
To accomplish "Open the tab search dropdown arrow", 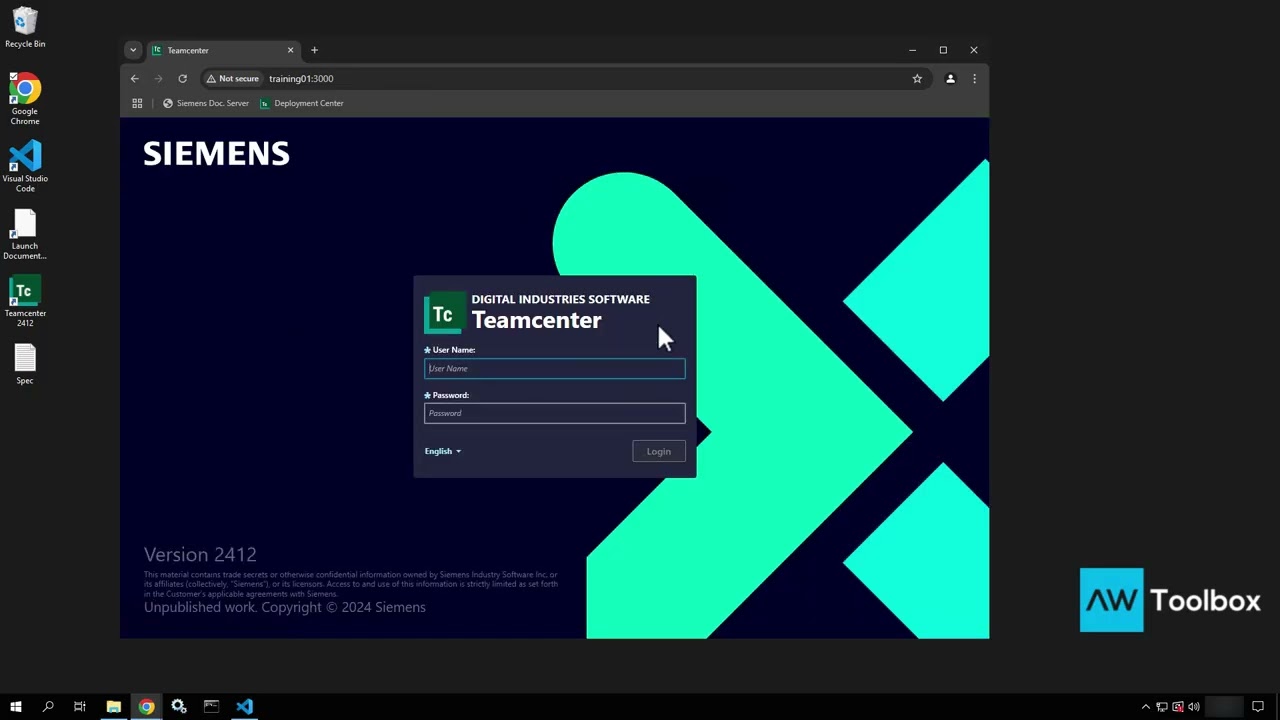I will (133, 50).
